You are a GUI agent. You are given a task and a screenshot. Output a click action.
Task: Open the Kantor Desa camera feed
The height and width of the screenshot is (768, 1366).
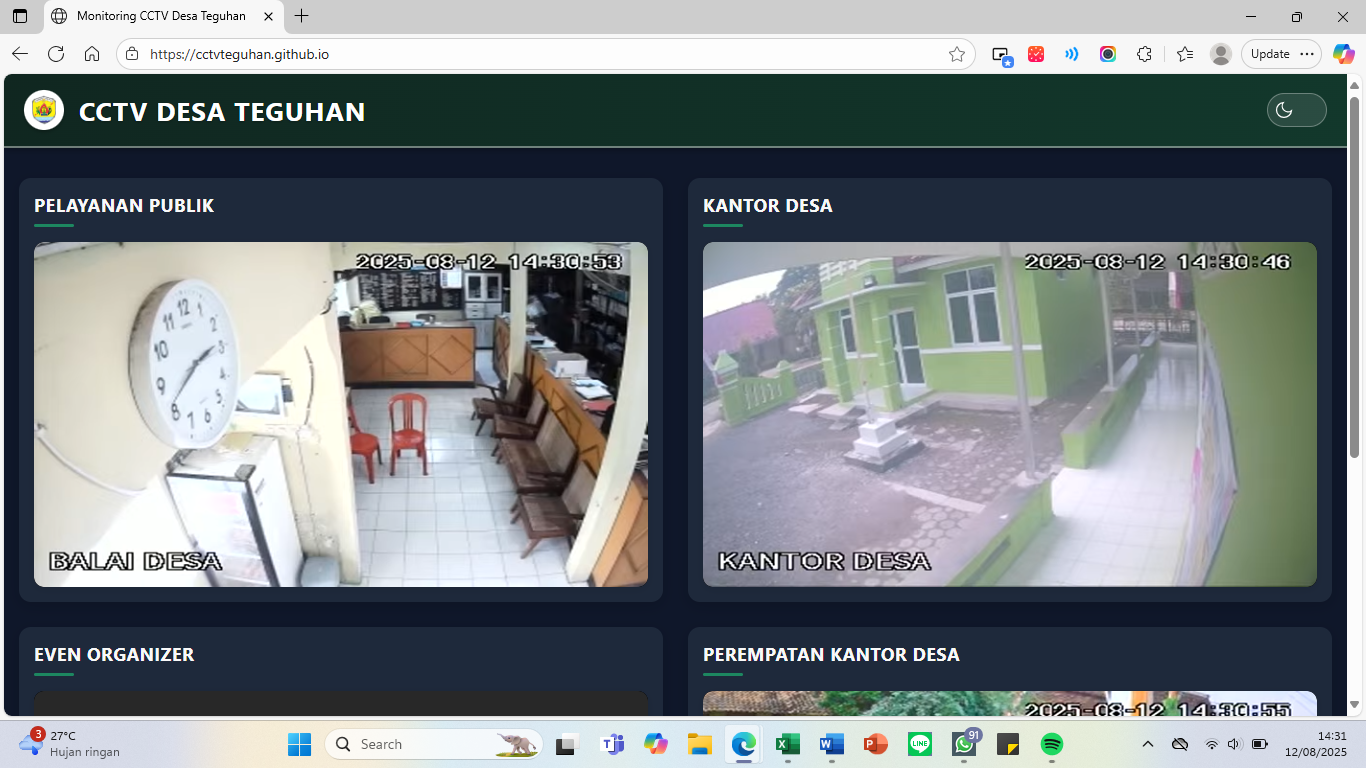1010,414
